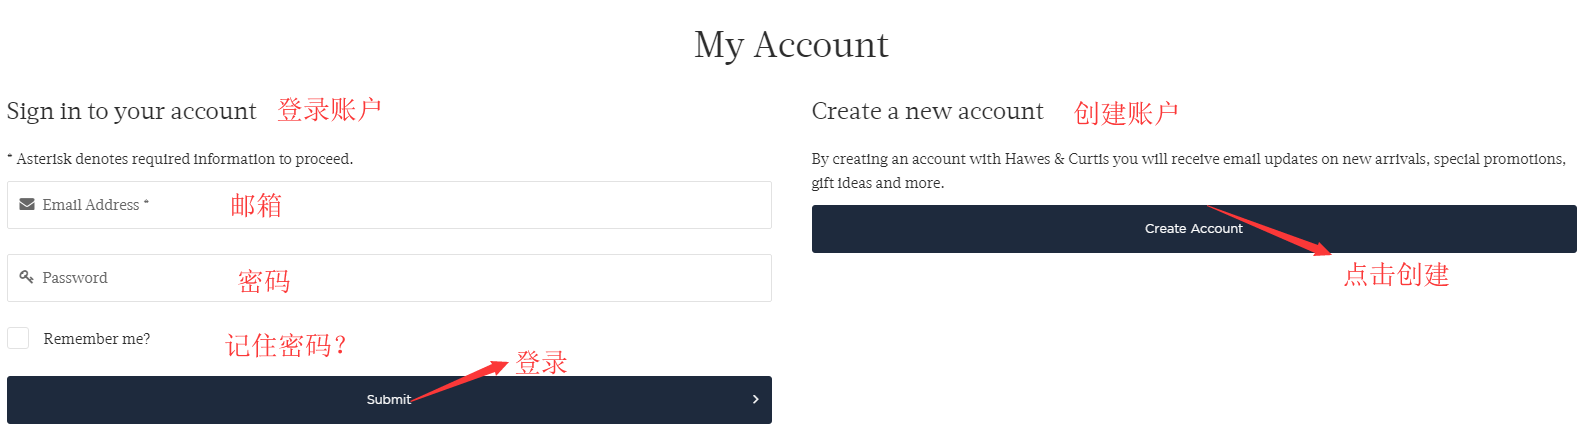Click the red 创建账户 annotation
Viewport: 1588px width, 440px height.
1126,113
